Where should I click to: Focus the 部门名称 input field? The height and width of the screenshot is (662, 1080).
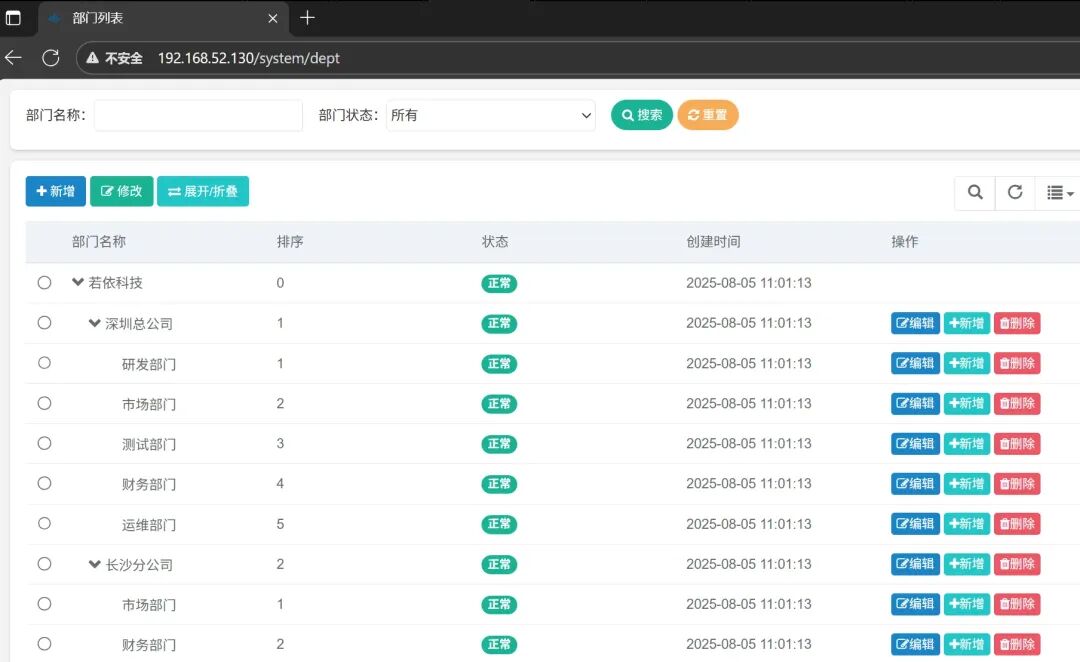coord(198,115)
